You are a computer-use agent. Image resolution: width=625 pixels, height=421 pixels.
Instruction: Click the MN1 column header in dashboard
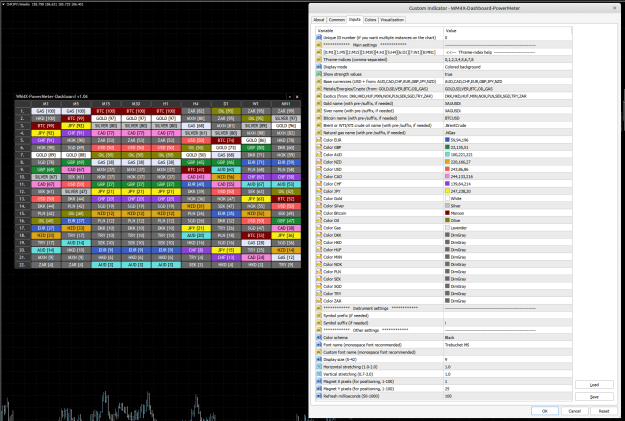tap(286, 104)
